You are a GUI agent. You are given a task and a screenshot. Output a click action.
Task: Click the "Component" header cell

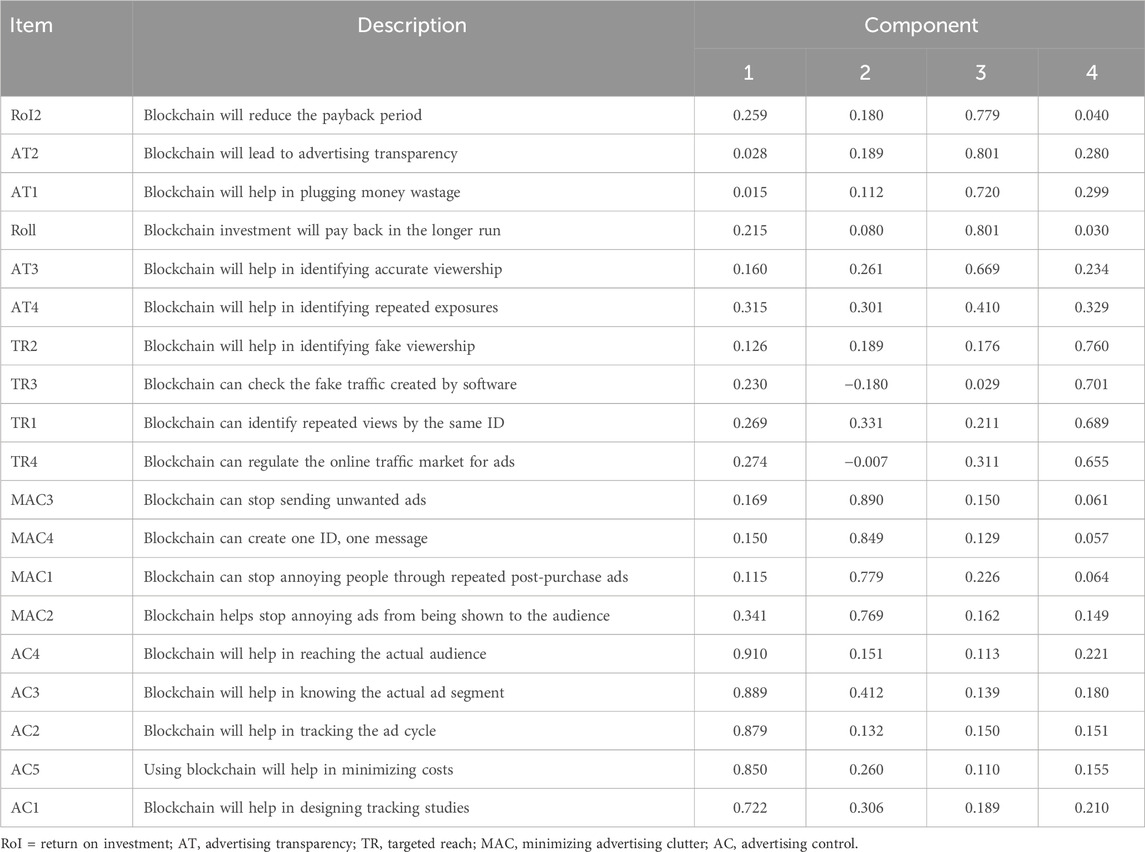tap(918, 25)
